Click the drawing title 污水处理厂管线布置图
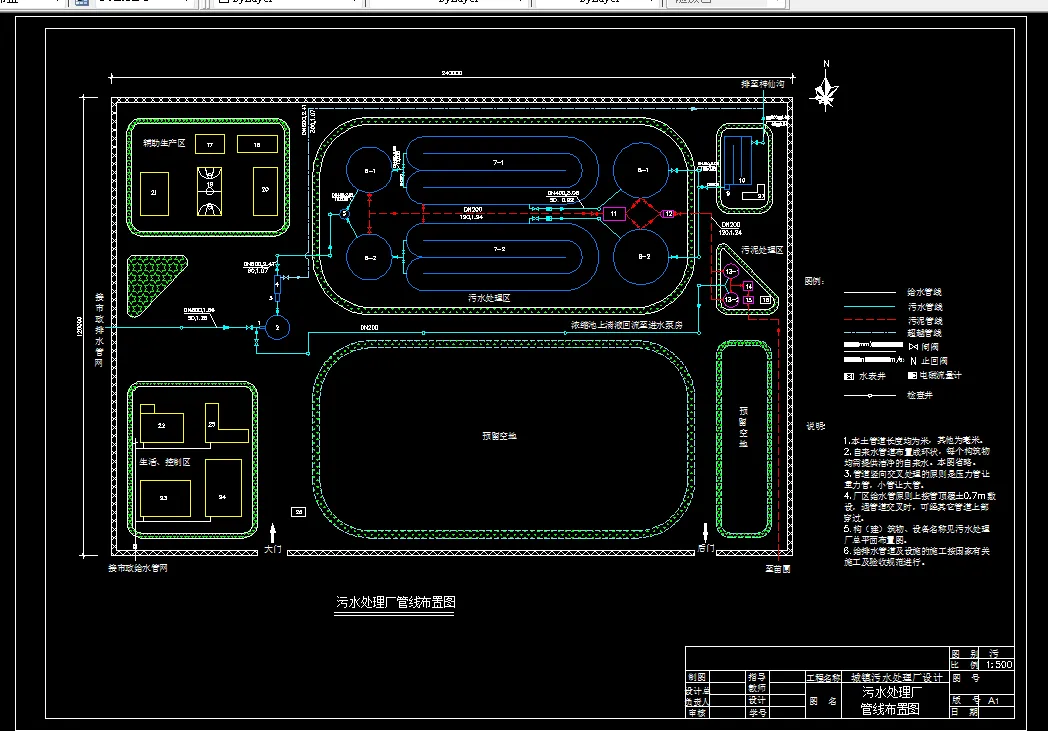The image size is (1048, 731). (x=395, y=602)
